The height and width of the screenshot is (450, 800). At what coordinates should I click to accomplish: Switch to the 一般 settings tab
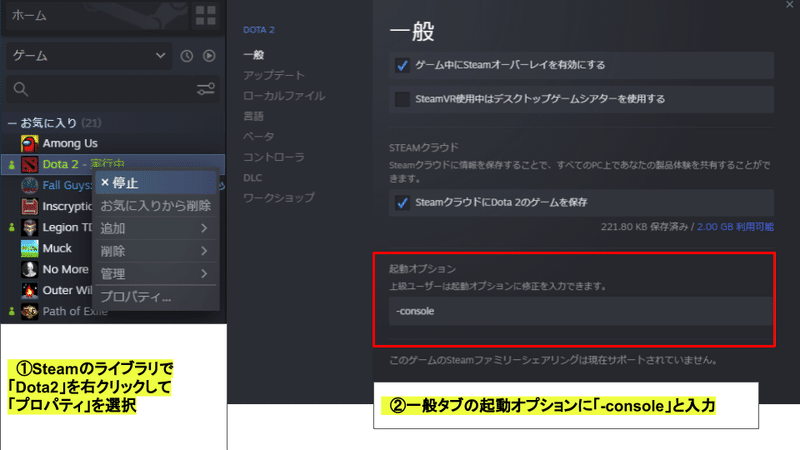click(x=254, y=55)
